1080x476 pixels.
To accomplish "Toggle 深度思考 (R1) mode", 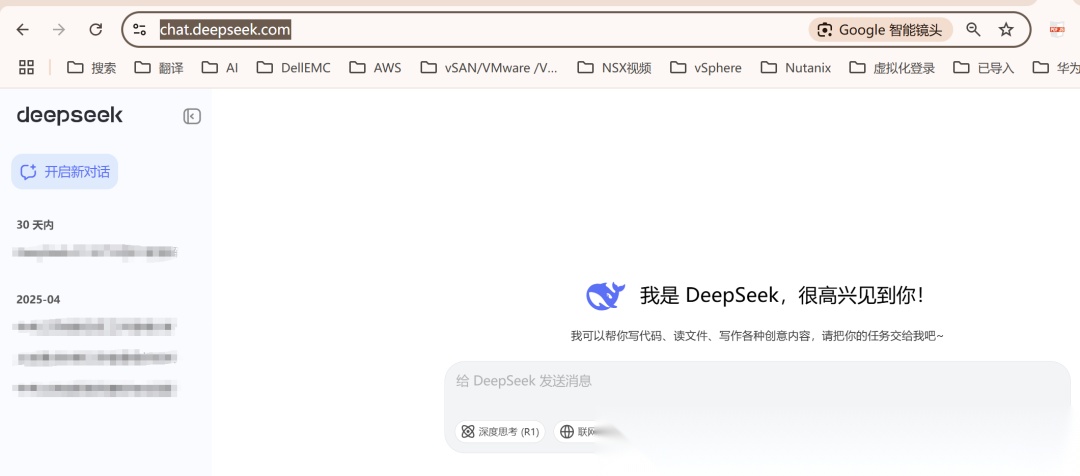I will [500, 432].
